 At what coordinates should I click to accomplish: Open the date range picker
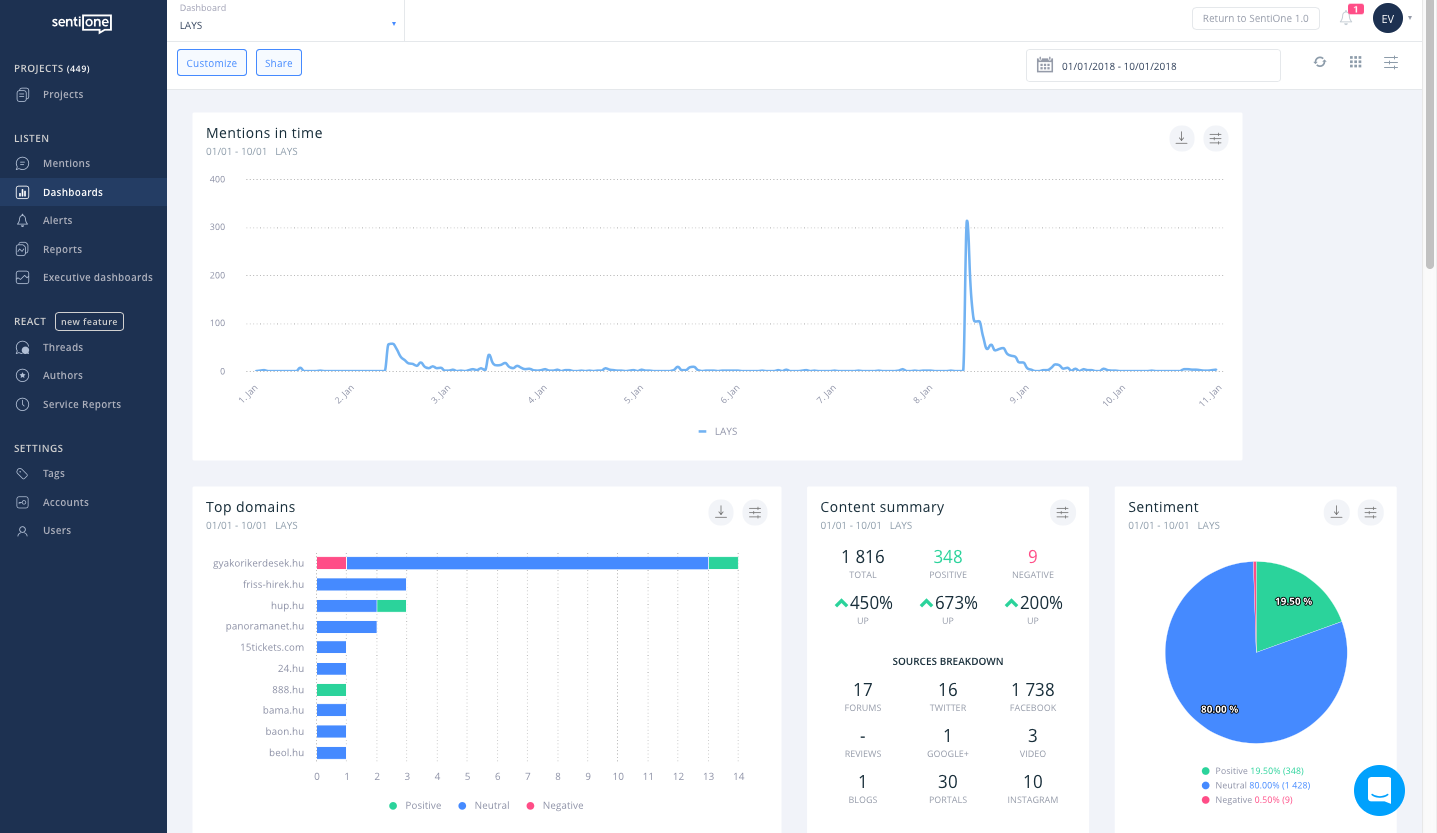(1152, 66)
